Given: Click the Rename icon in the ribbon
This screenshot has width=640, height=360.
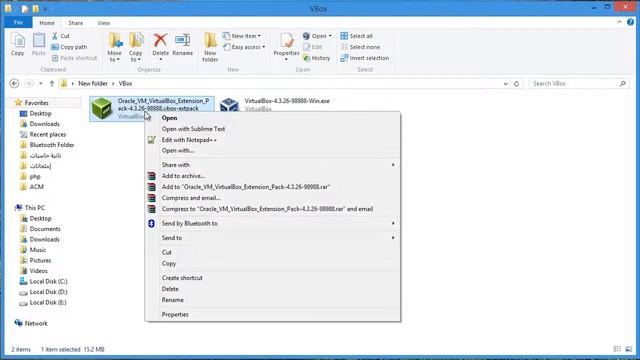Looking at the screenshot, I should (x=182, y=40).
